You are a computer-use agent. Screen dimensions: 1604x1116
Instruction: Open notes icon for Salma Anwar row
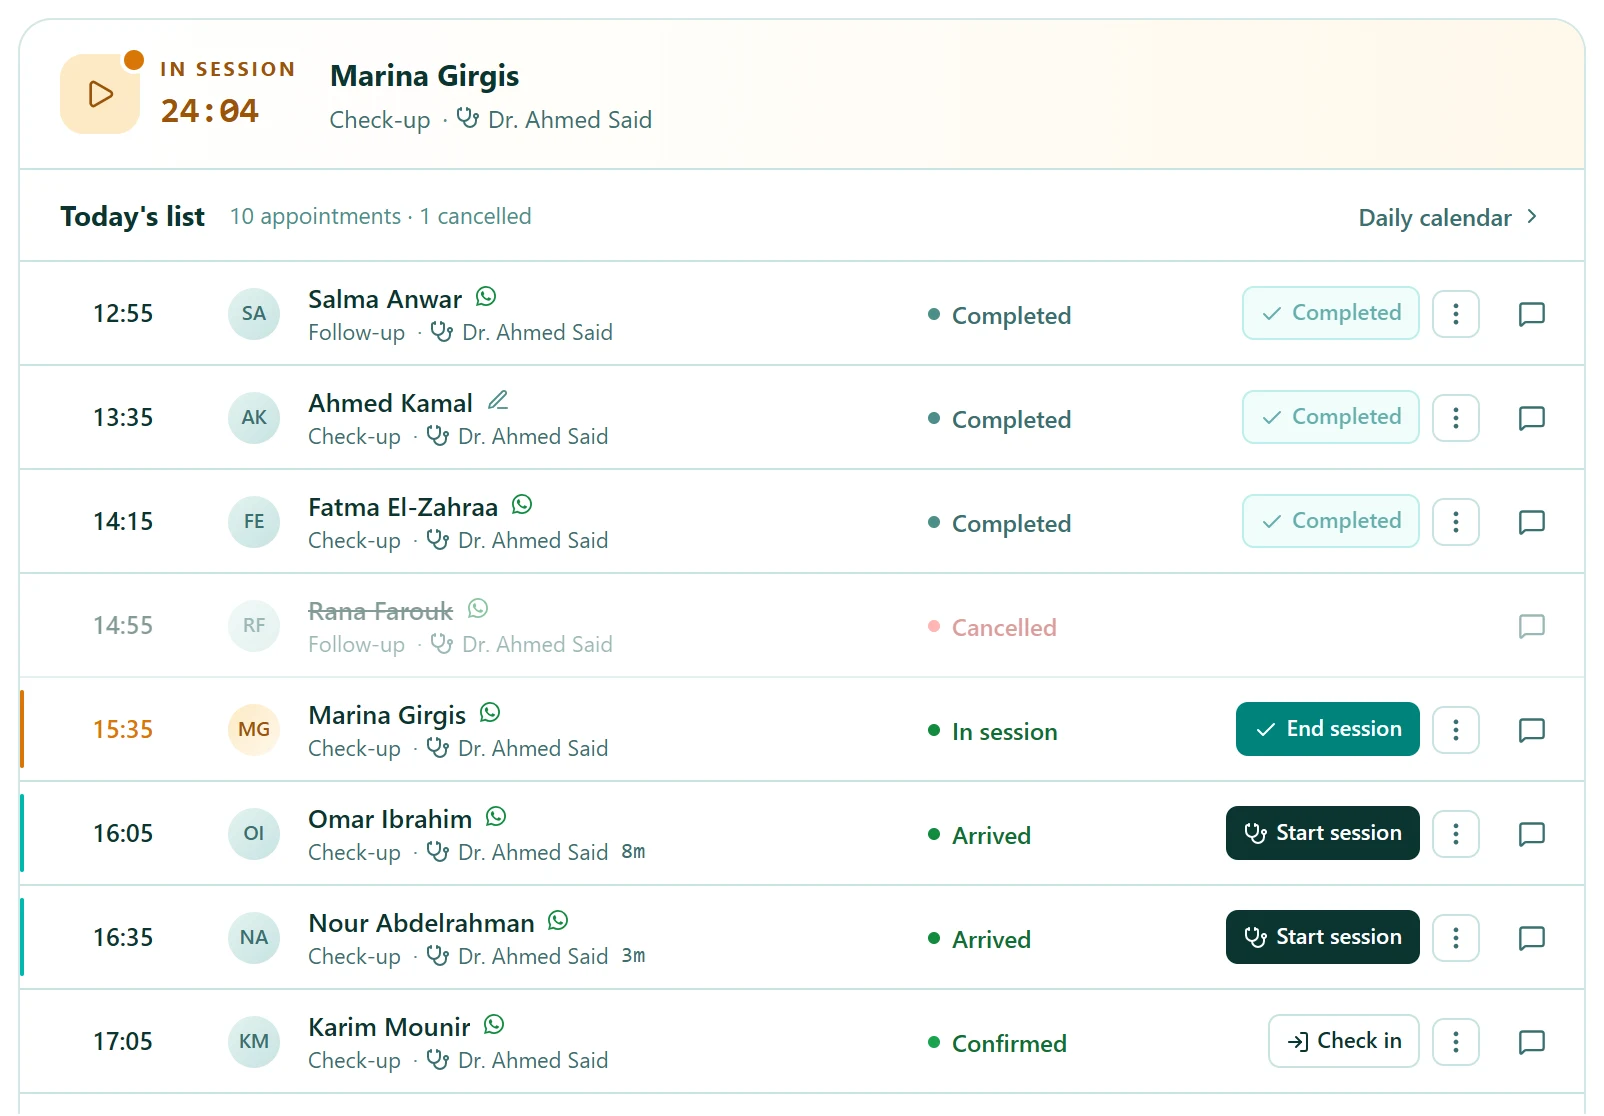tap(1531, 314)
